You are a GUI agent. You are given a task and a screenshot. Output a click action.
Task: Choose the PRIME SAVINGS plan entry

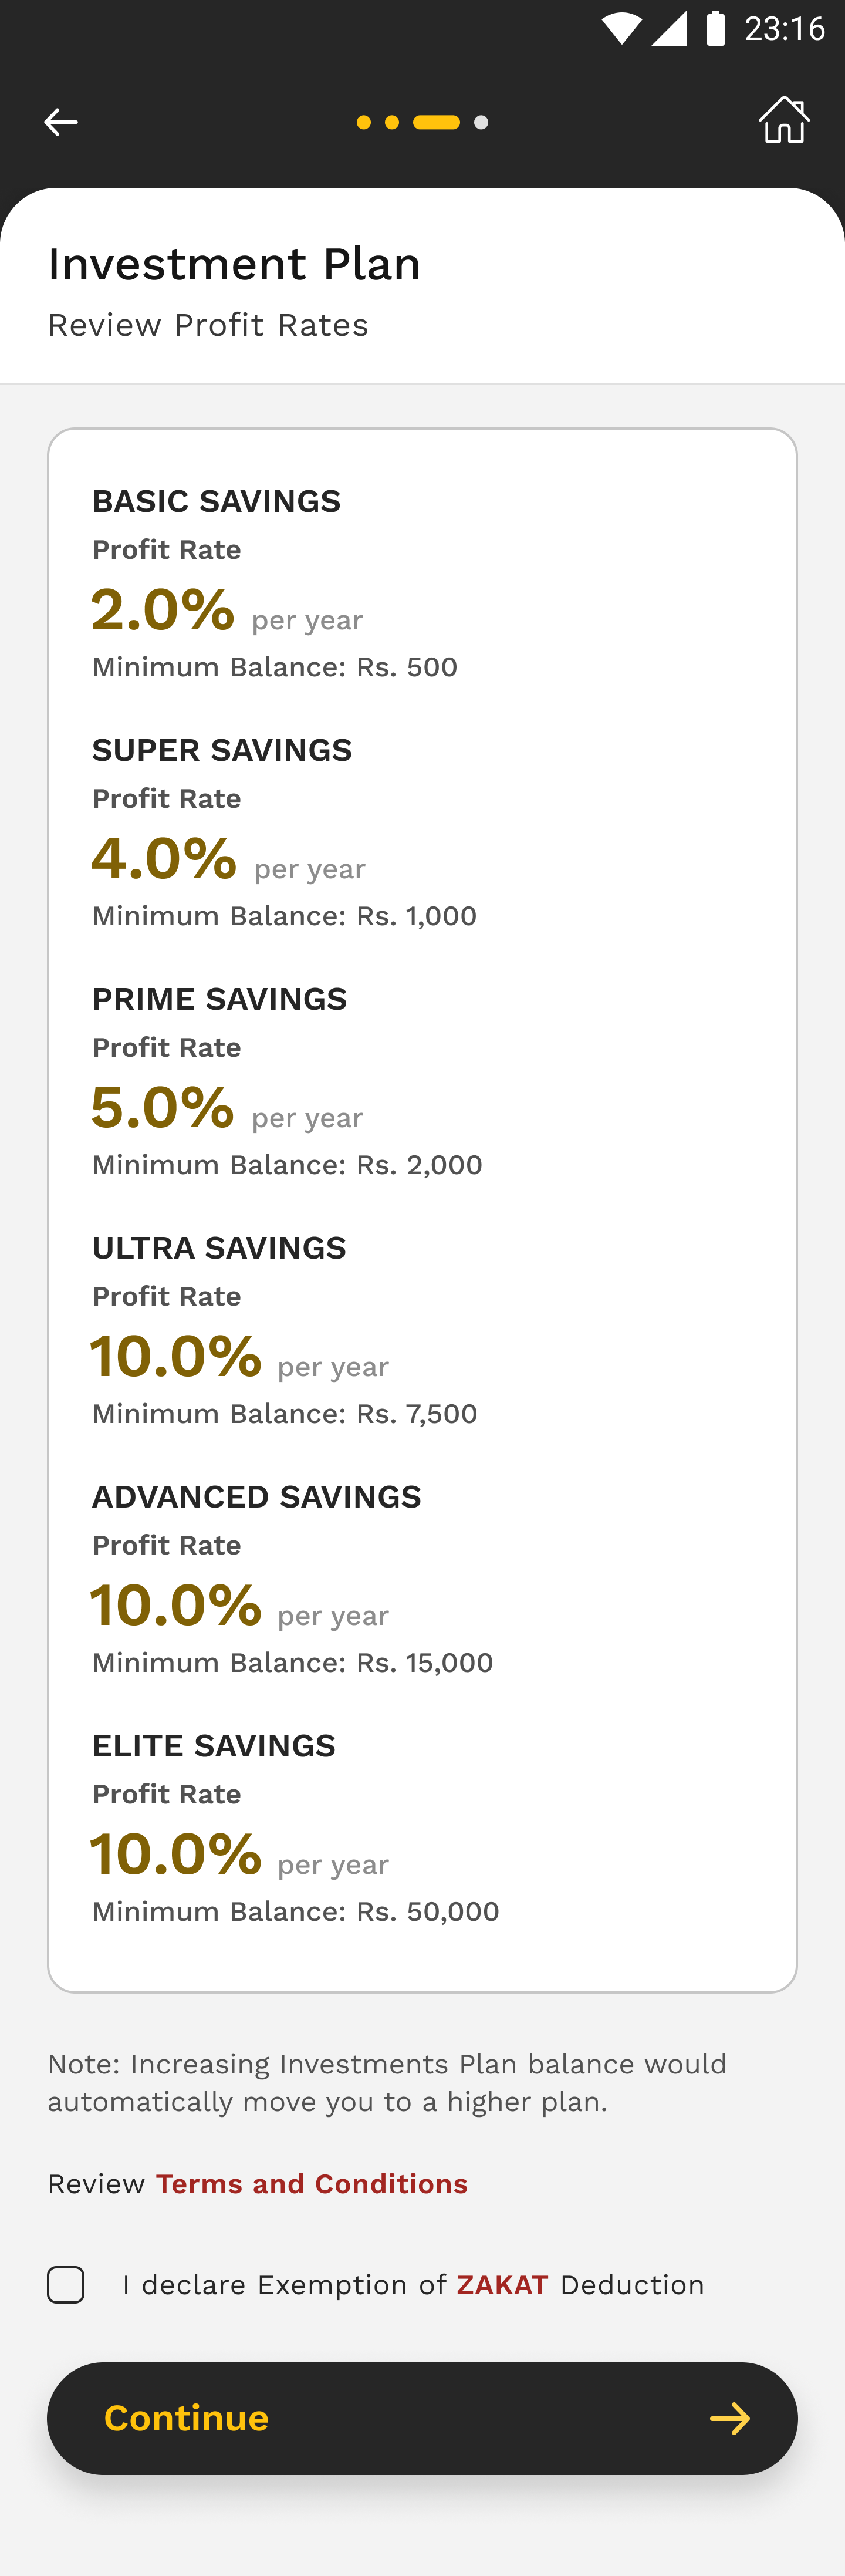[219, 999]
